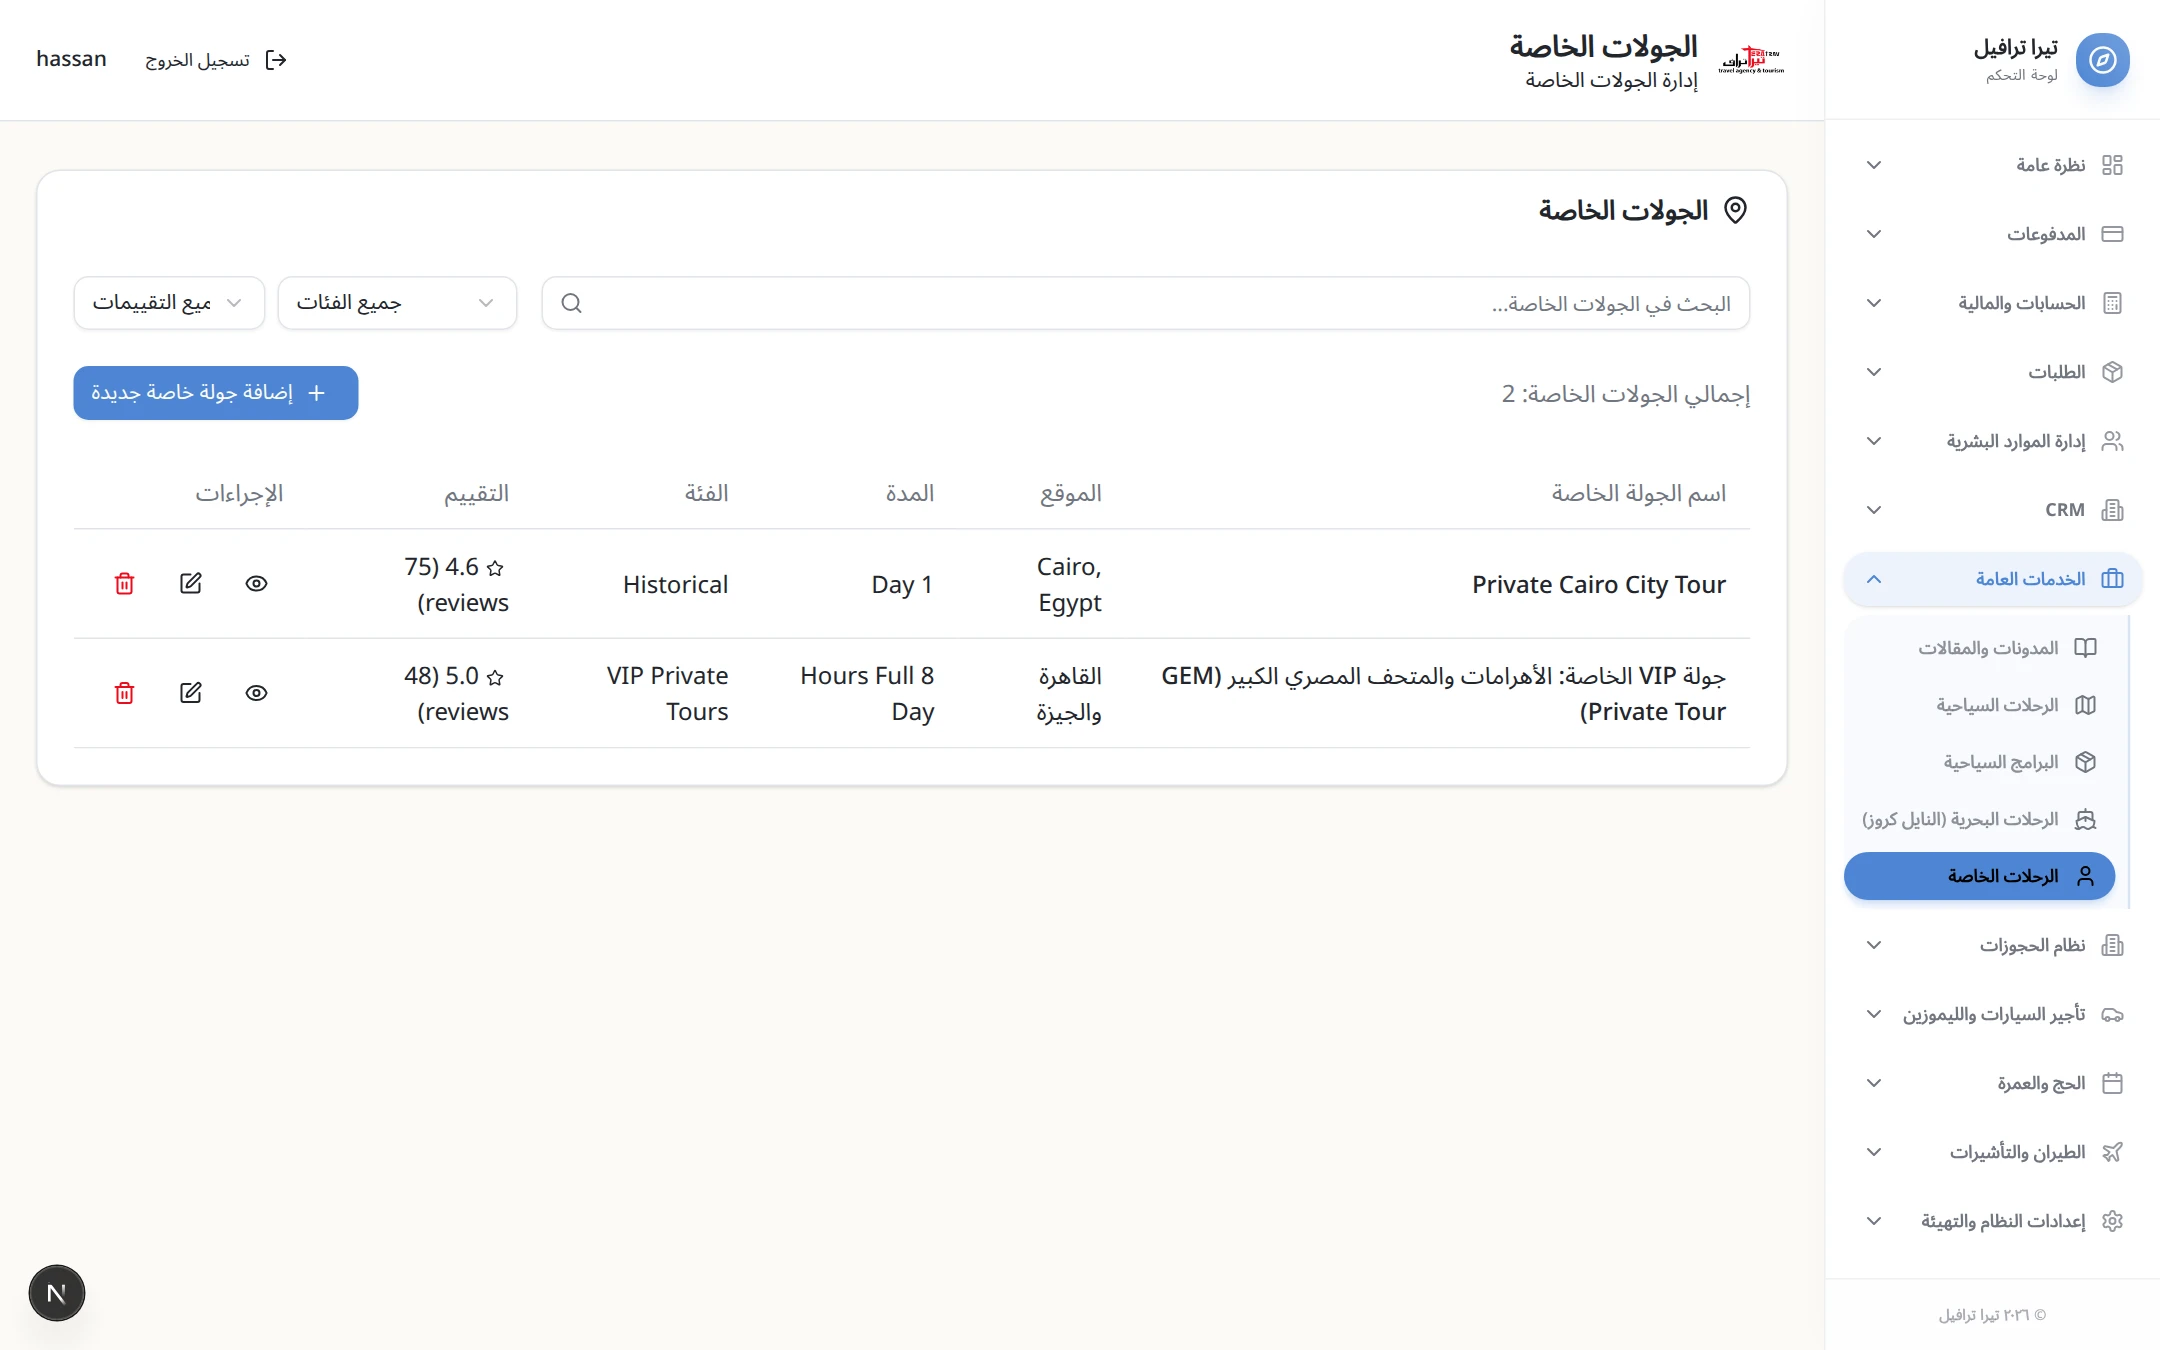Open الرحلات السياحية menu item

[x=1980, y=705]
